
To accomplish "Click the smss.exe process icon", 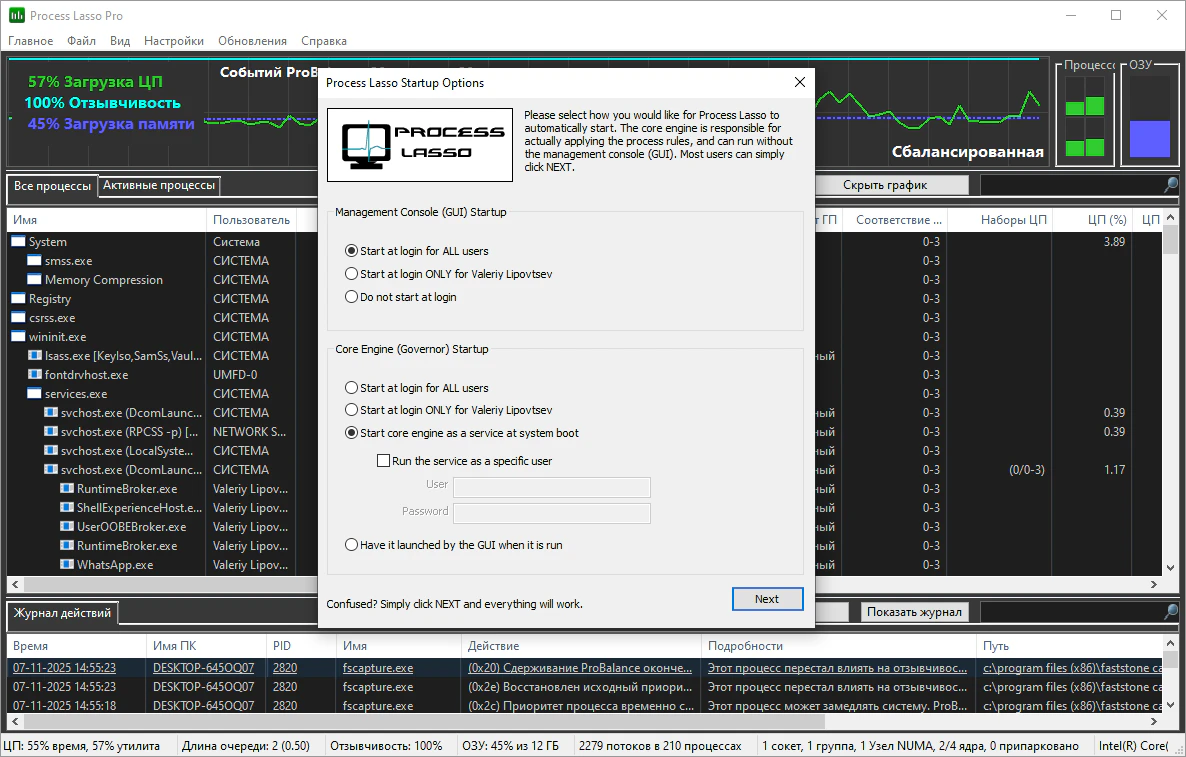I will point(34,260).
